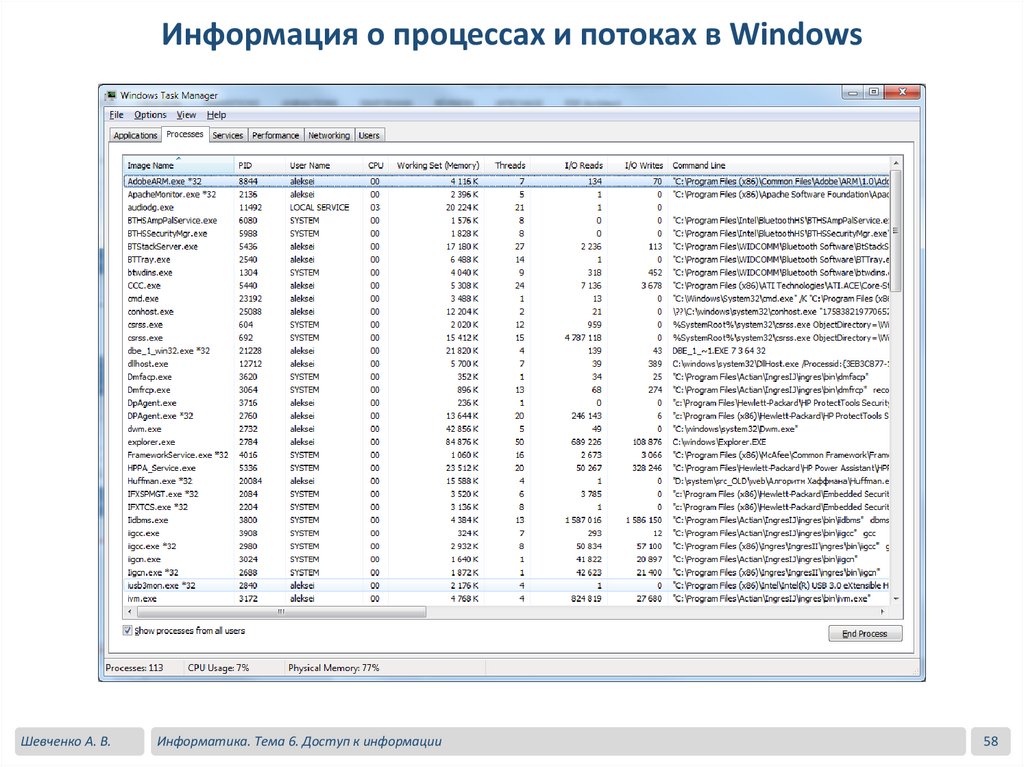Select the FrameworkService.exe *32 process
Screen dimensions: 1024x767
(x=506, y=455)
